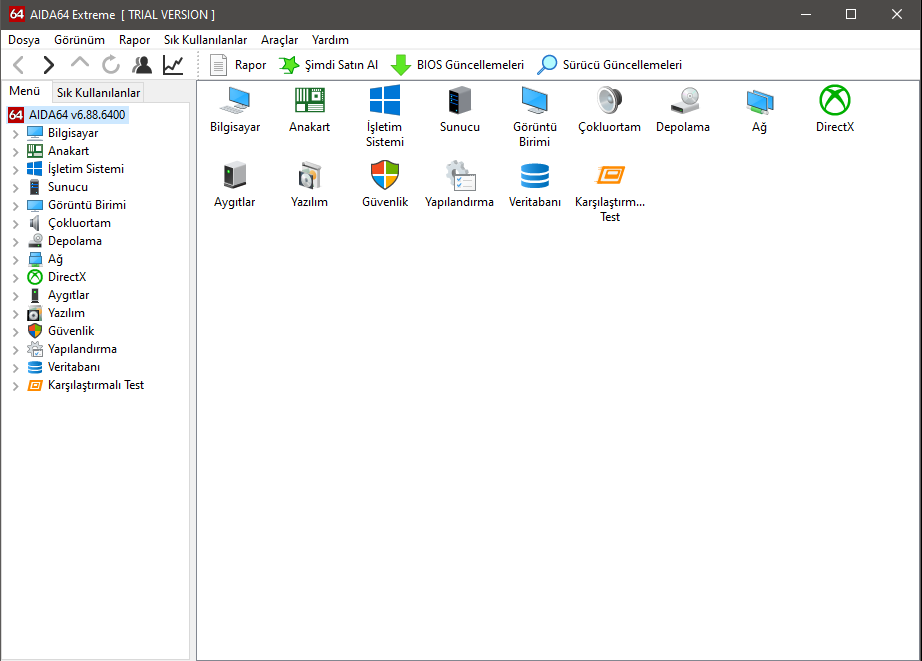This screenshot has height=661, width=922.
Task: Select Karşılaştırmalı Test in the left tree
Action: (96, 385)
